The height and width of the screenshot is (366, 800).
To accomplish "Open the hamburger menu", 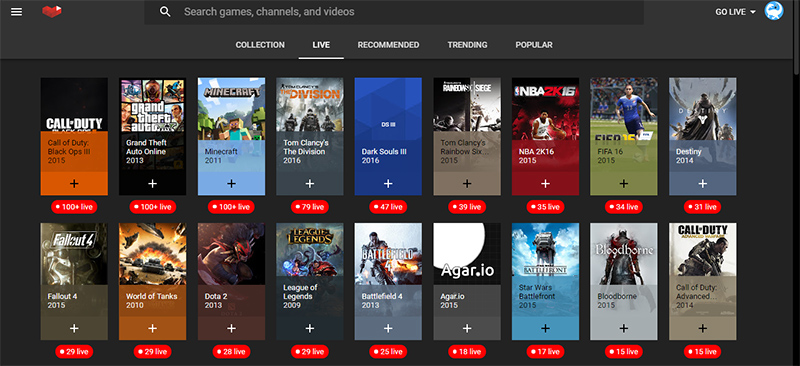I will [16, 12].
